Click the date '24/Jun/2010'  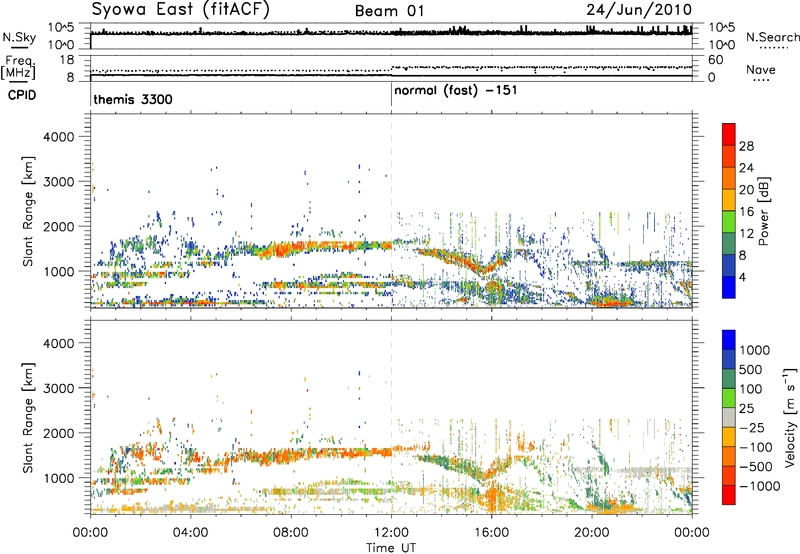[x=639, y=10]
